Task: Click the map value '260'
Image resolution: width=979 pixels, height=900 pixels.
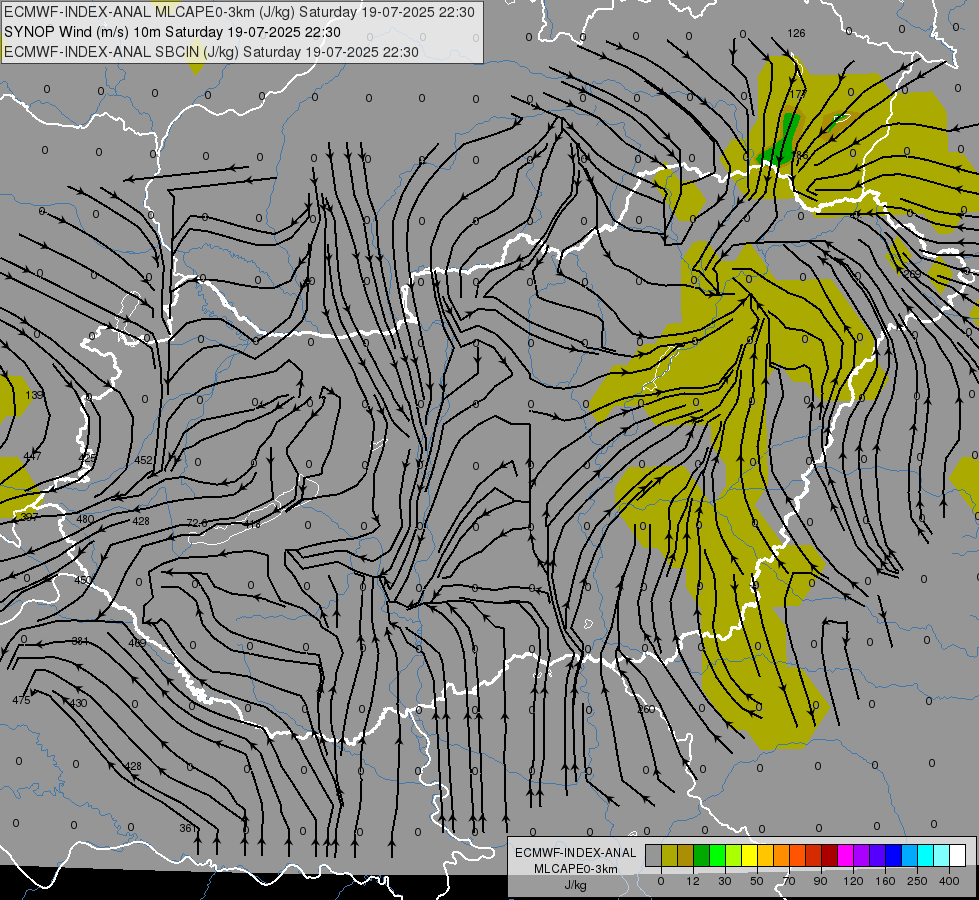Action: 646,710
